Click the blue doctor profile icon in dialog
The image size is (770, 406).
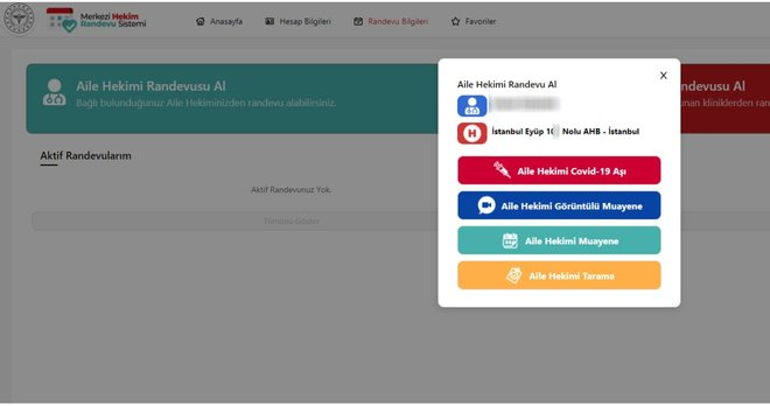tap(472, 105)
